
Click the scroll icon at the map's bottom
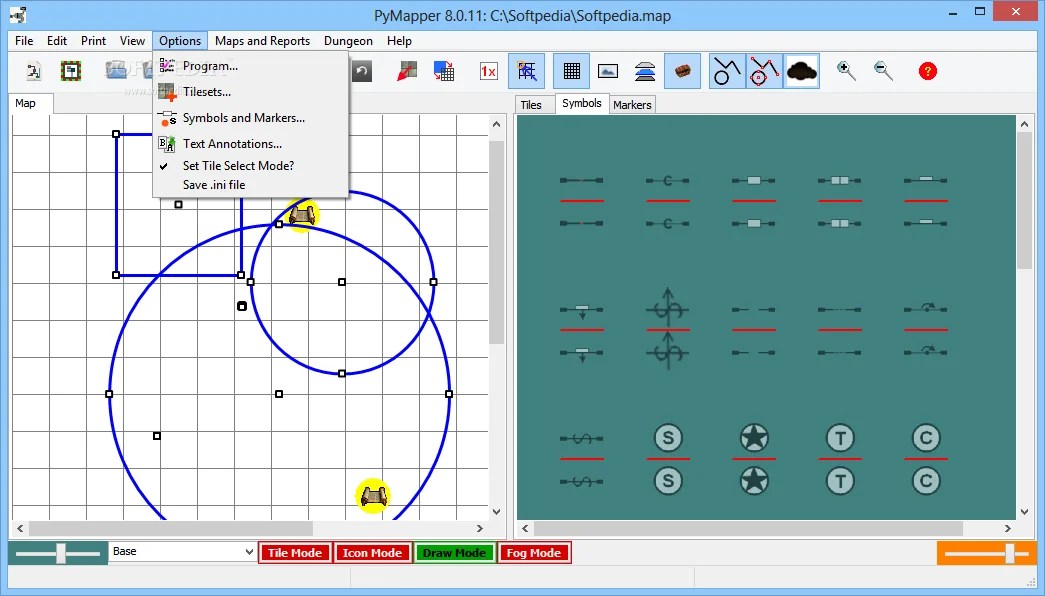[x=373, y=496]
